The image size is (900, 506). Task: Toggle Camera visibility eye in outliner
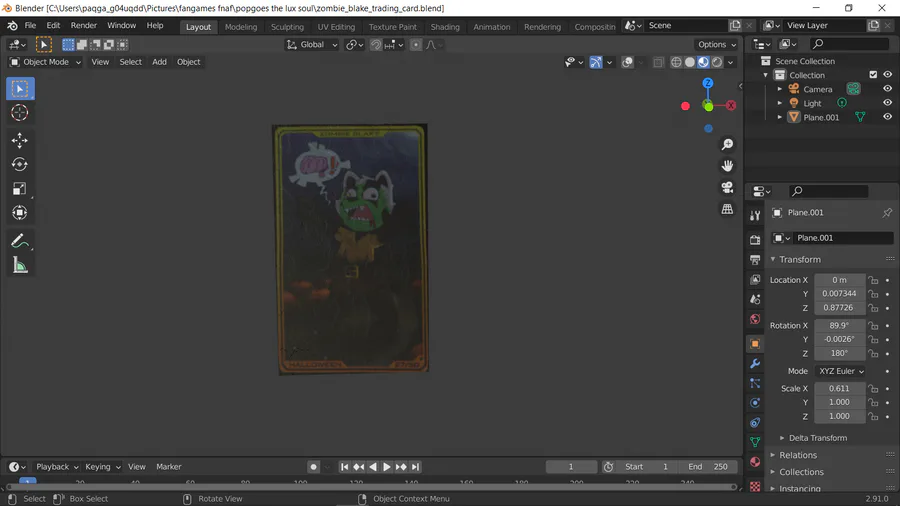pos(887,89)
